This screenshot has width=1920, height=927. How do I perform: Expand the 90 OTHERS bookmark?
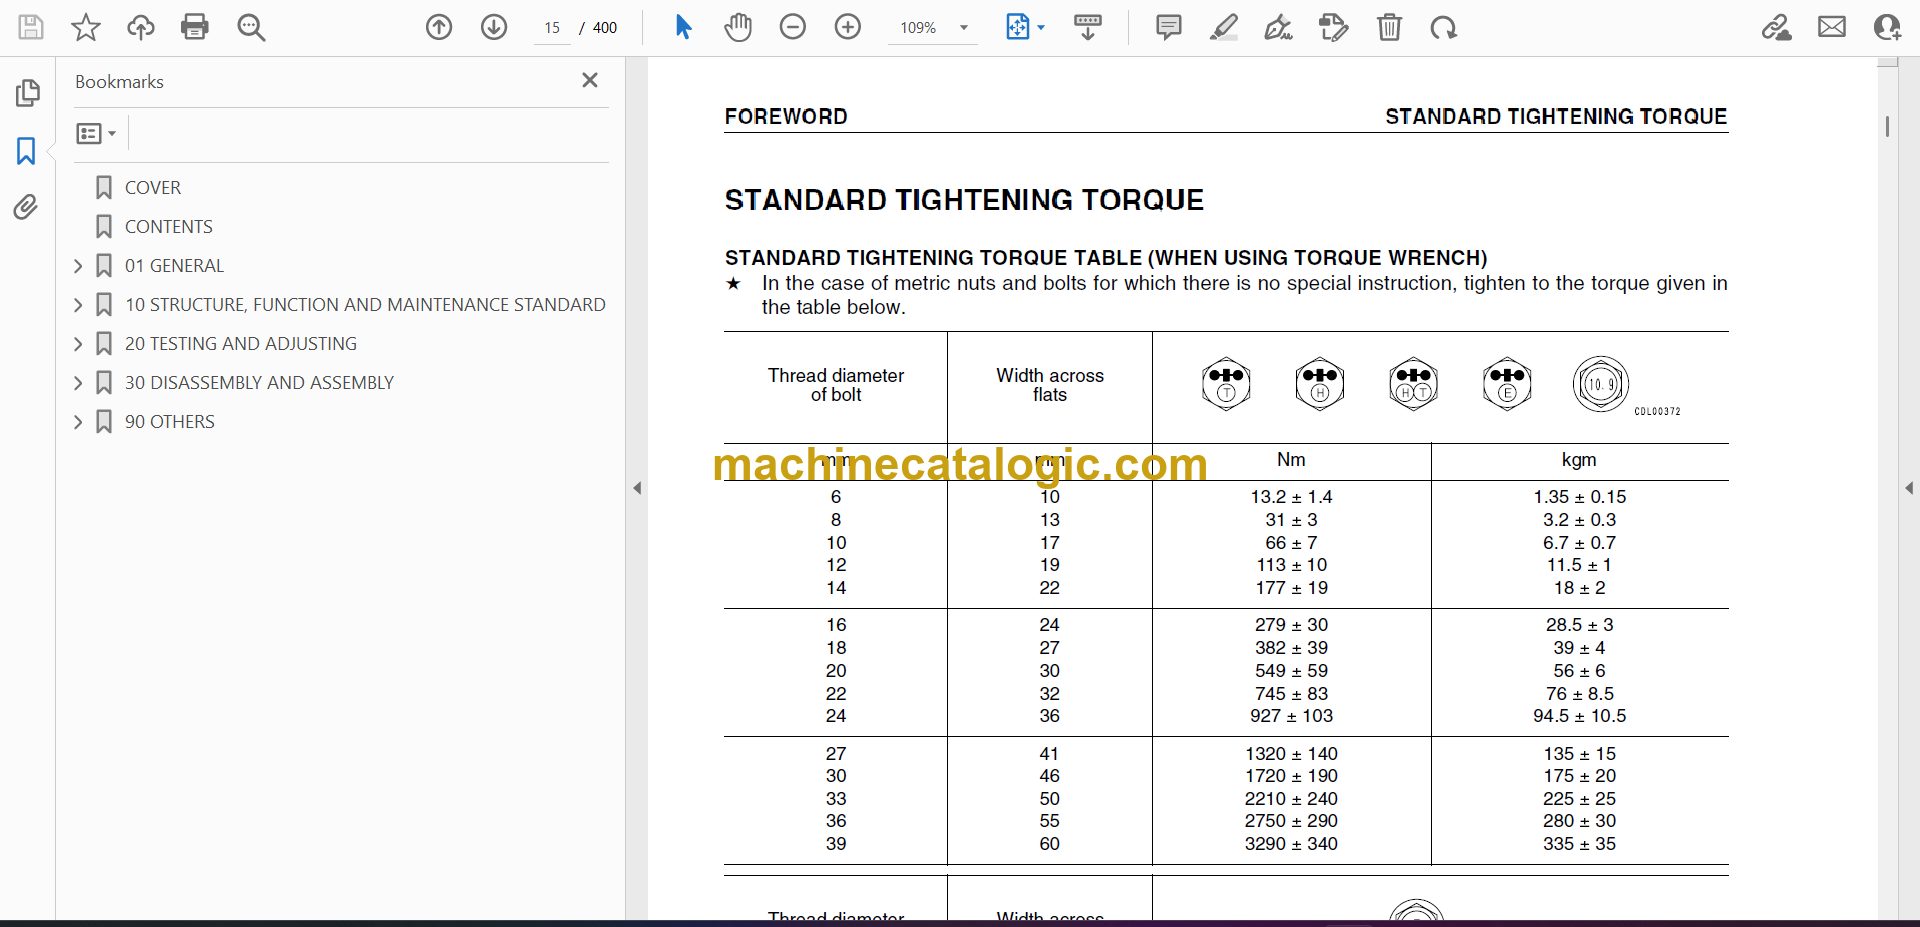pos(78,421)
